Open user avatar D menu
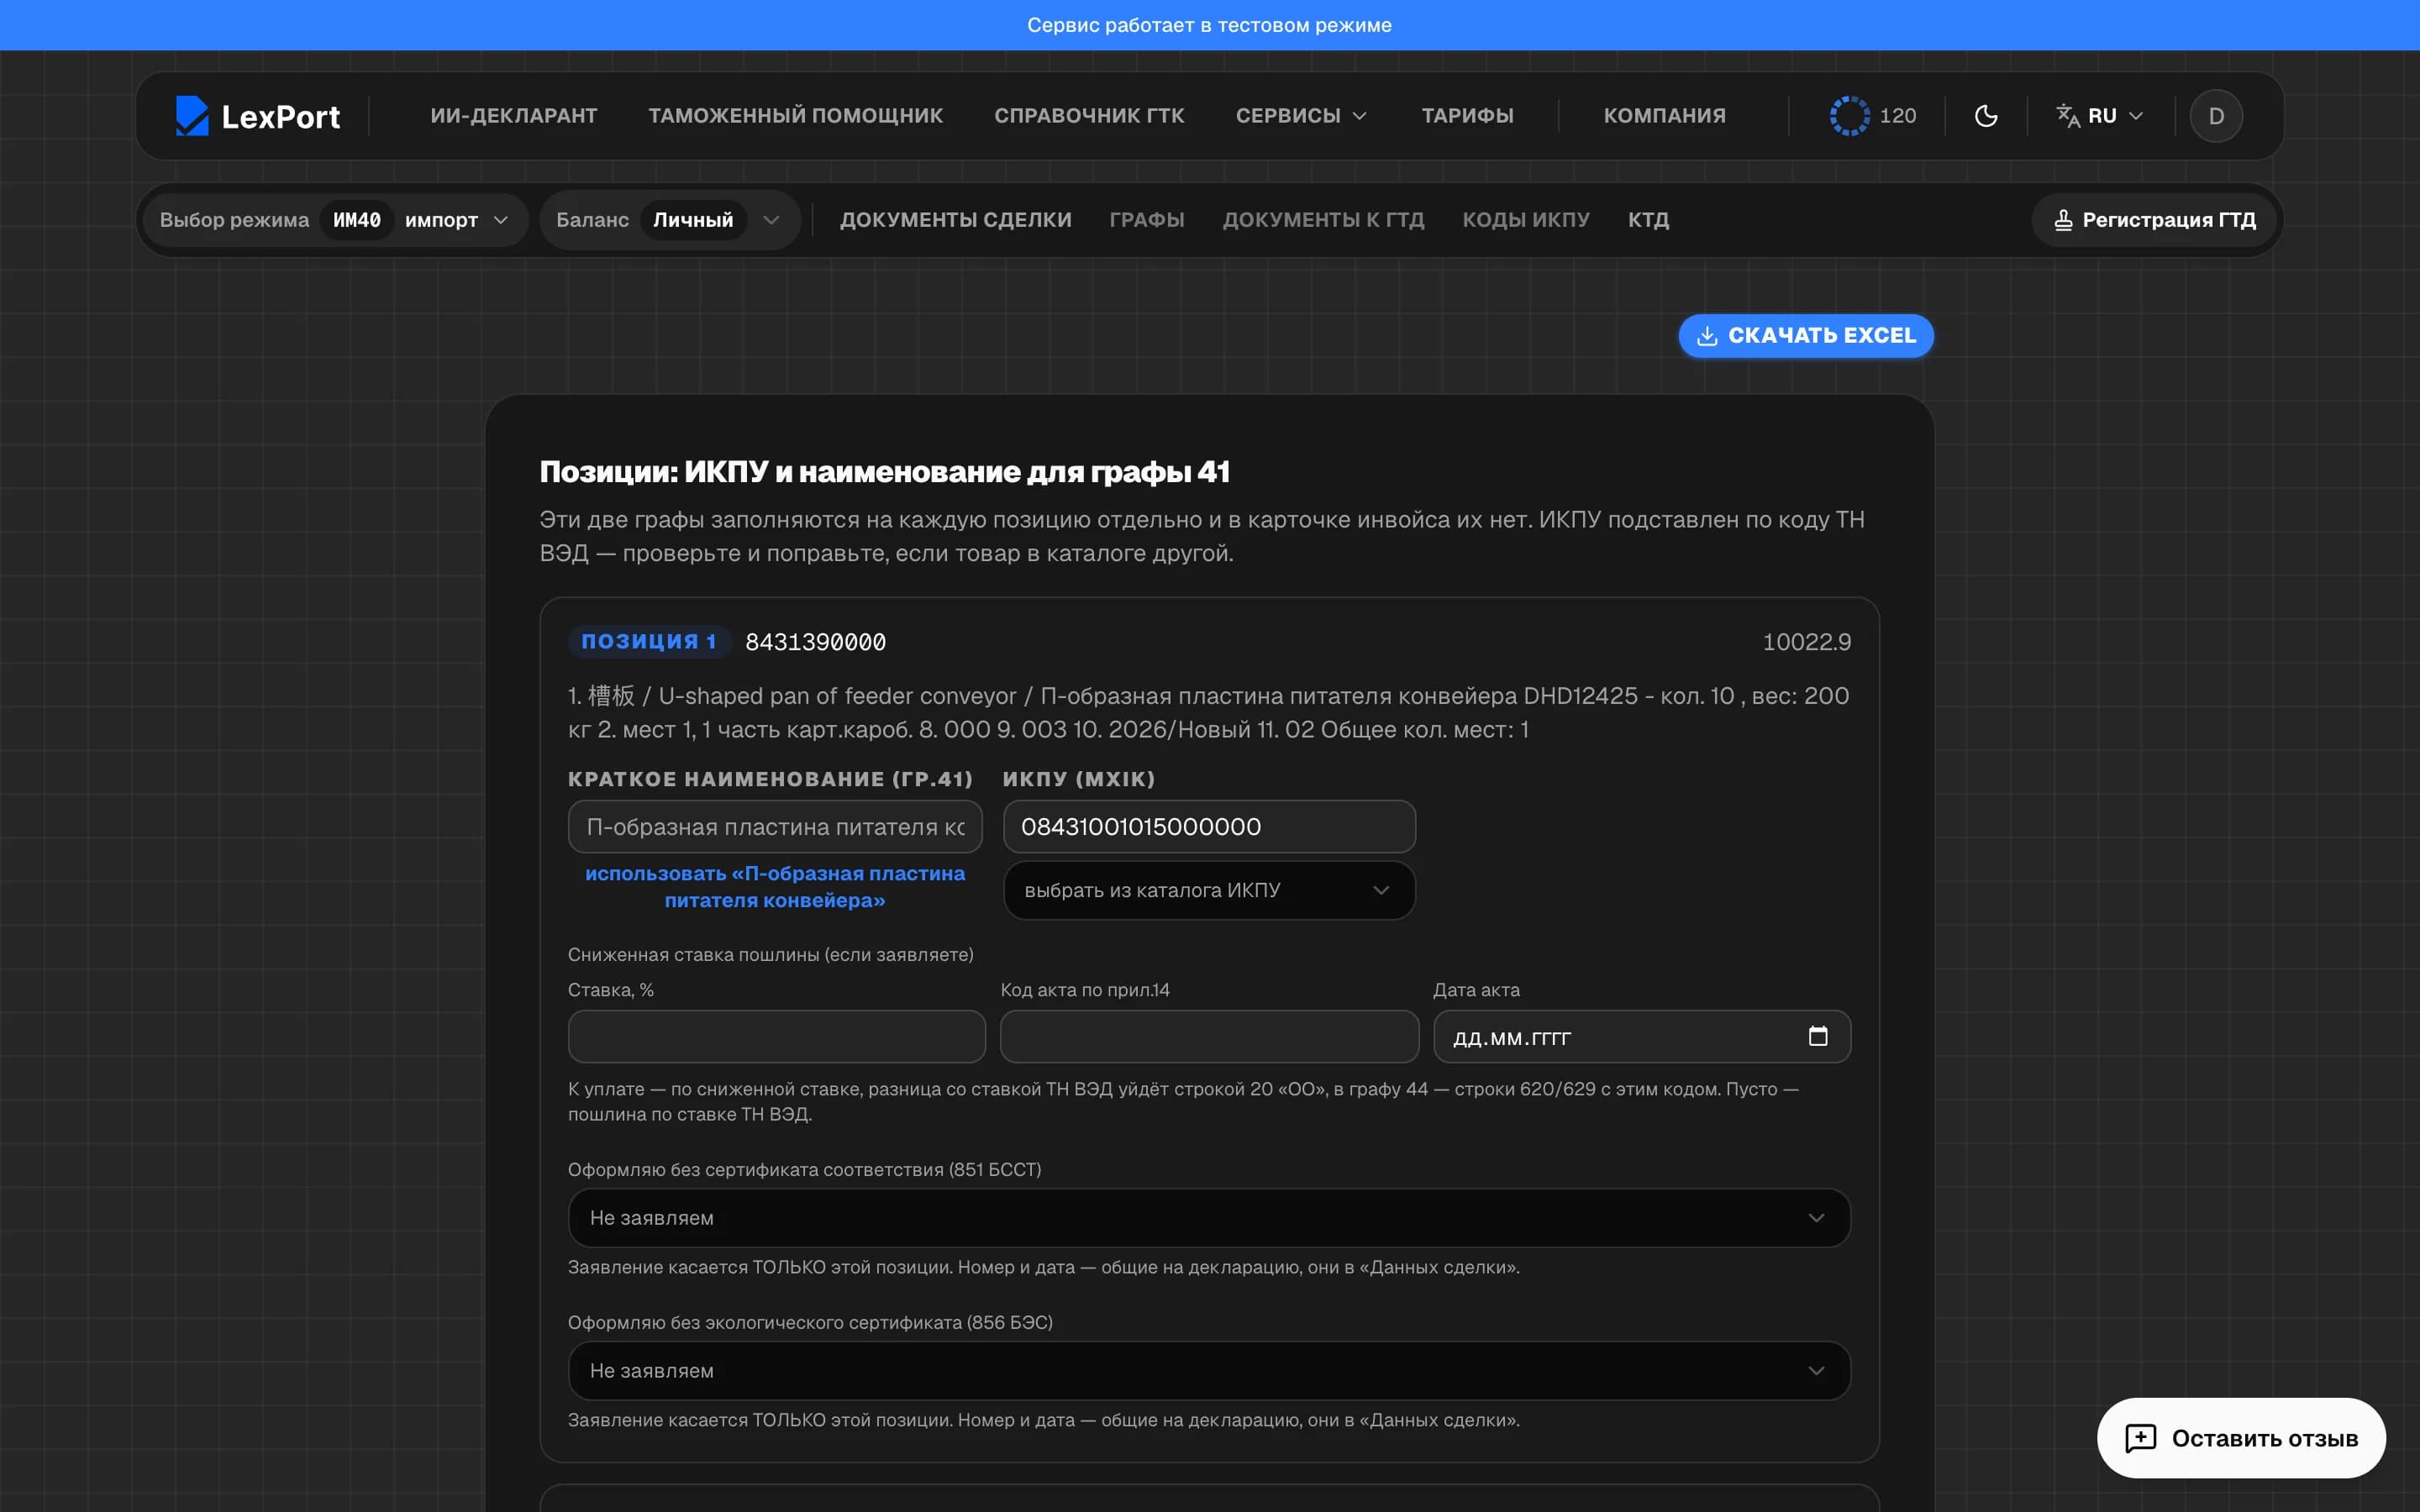 (2216, 116)
